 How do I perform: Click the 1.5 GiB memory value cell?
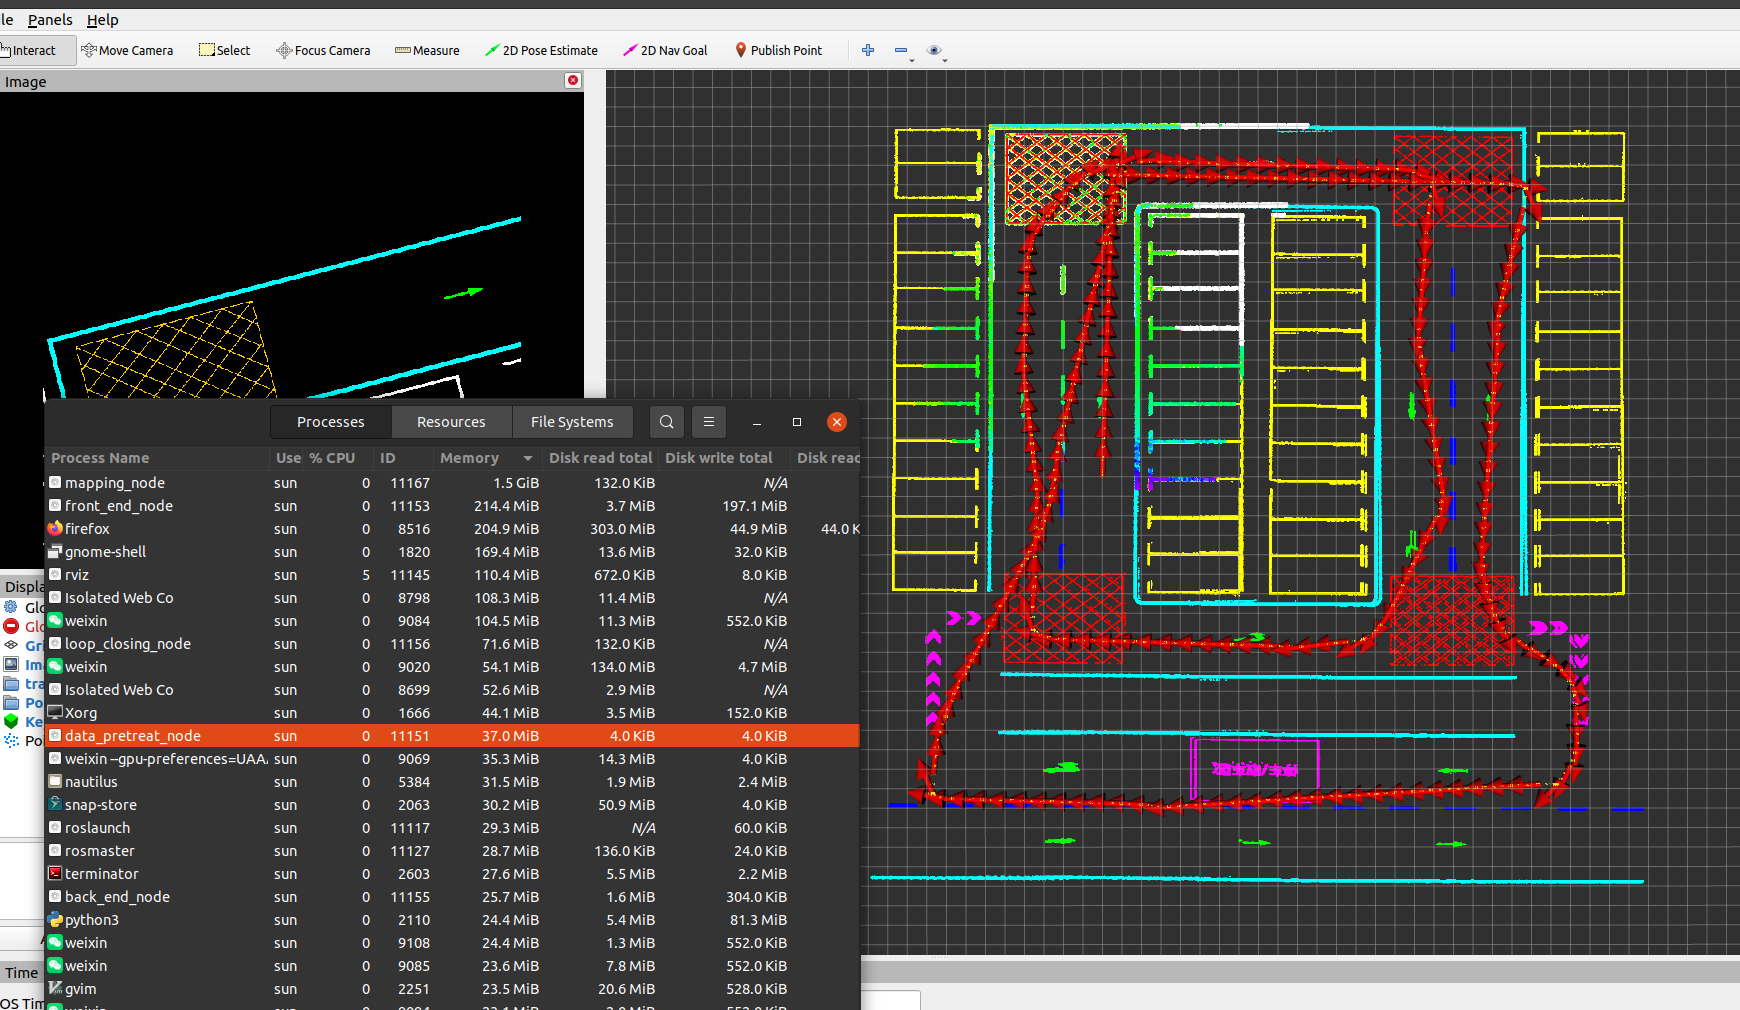pyautogui.click(x=516, y=483)
